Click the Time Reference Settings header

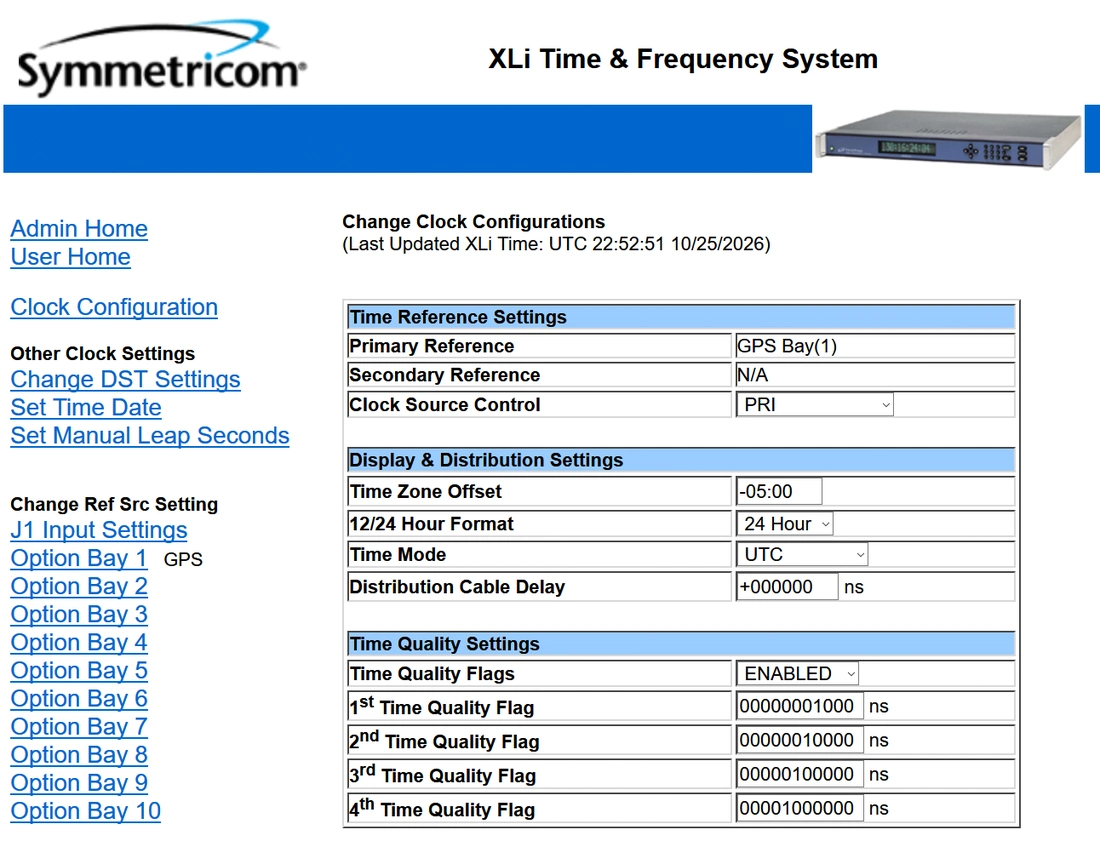coord(681,317)
